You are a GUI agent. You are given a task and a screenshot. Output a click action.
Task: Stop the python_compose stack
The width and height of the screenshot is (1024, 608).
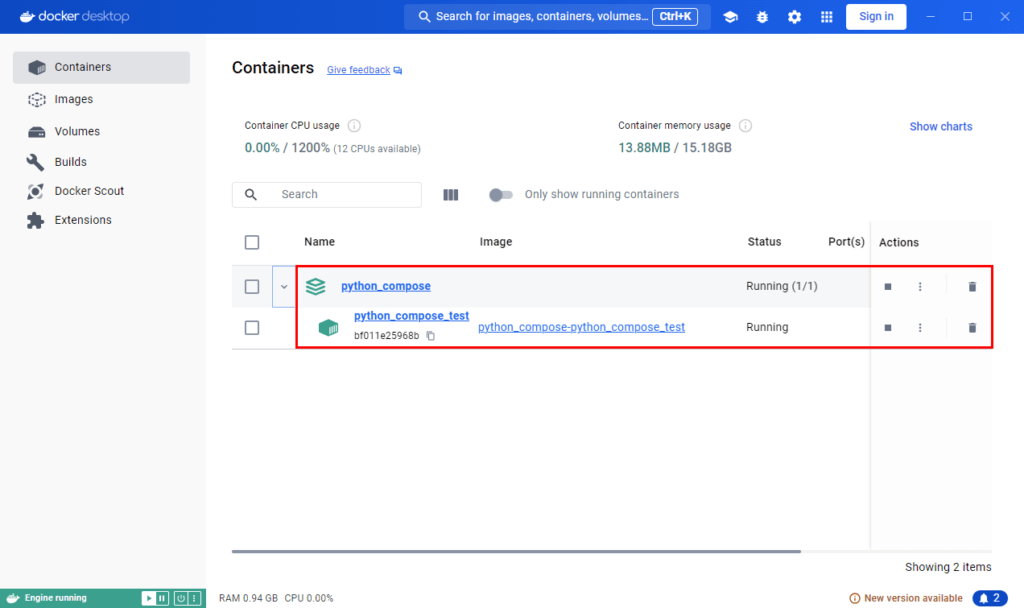click(888, 287)
